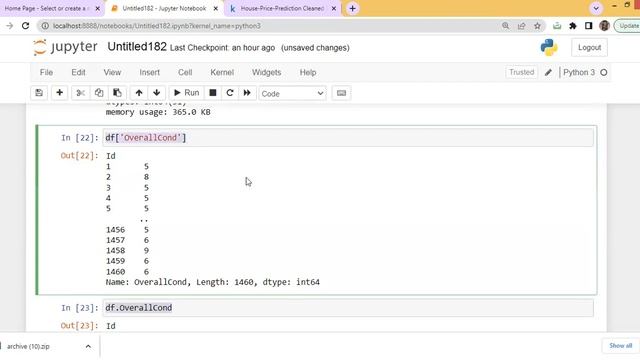
Task: Open the Insert menu
Action: click(x=149, y=72)
